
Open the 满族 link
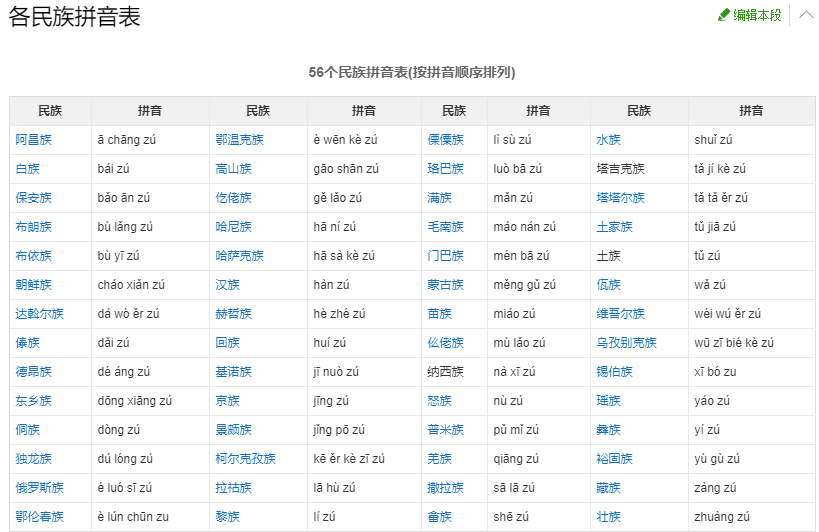click(440, 198)
